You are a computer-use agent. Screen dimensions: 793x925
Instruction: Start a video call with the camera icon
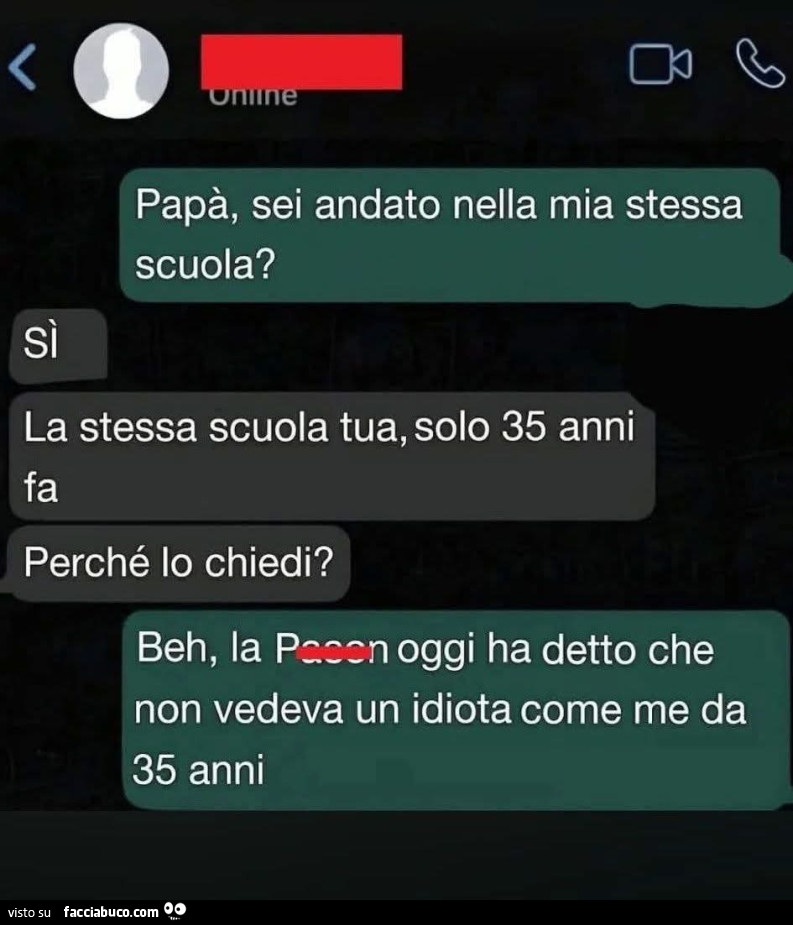(660, 64)
